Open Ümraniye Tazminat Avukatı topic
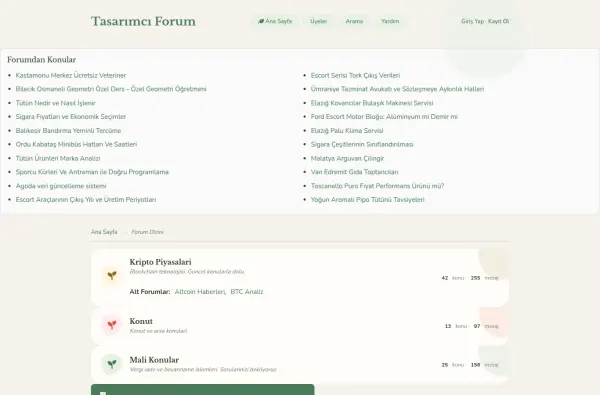The width and height of the screenshot is (600, 395). click(x=397, y=89)
